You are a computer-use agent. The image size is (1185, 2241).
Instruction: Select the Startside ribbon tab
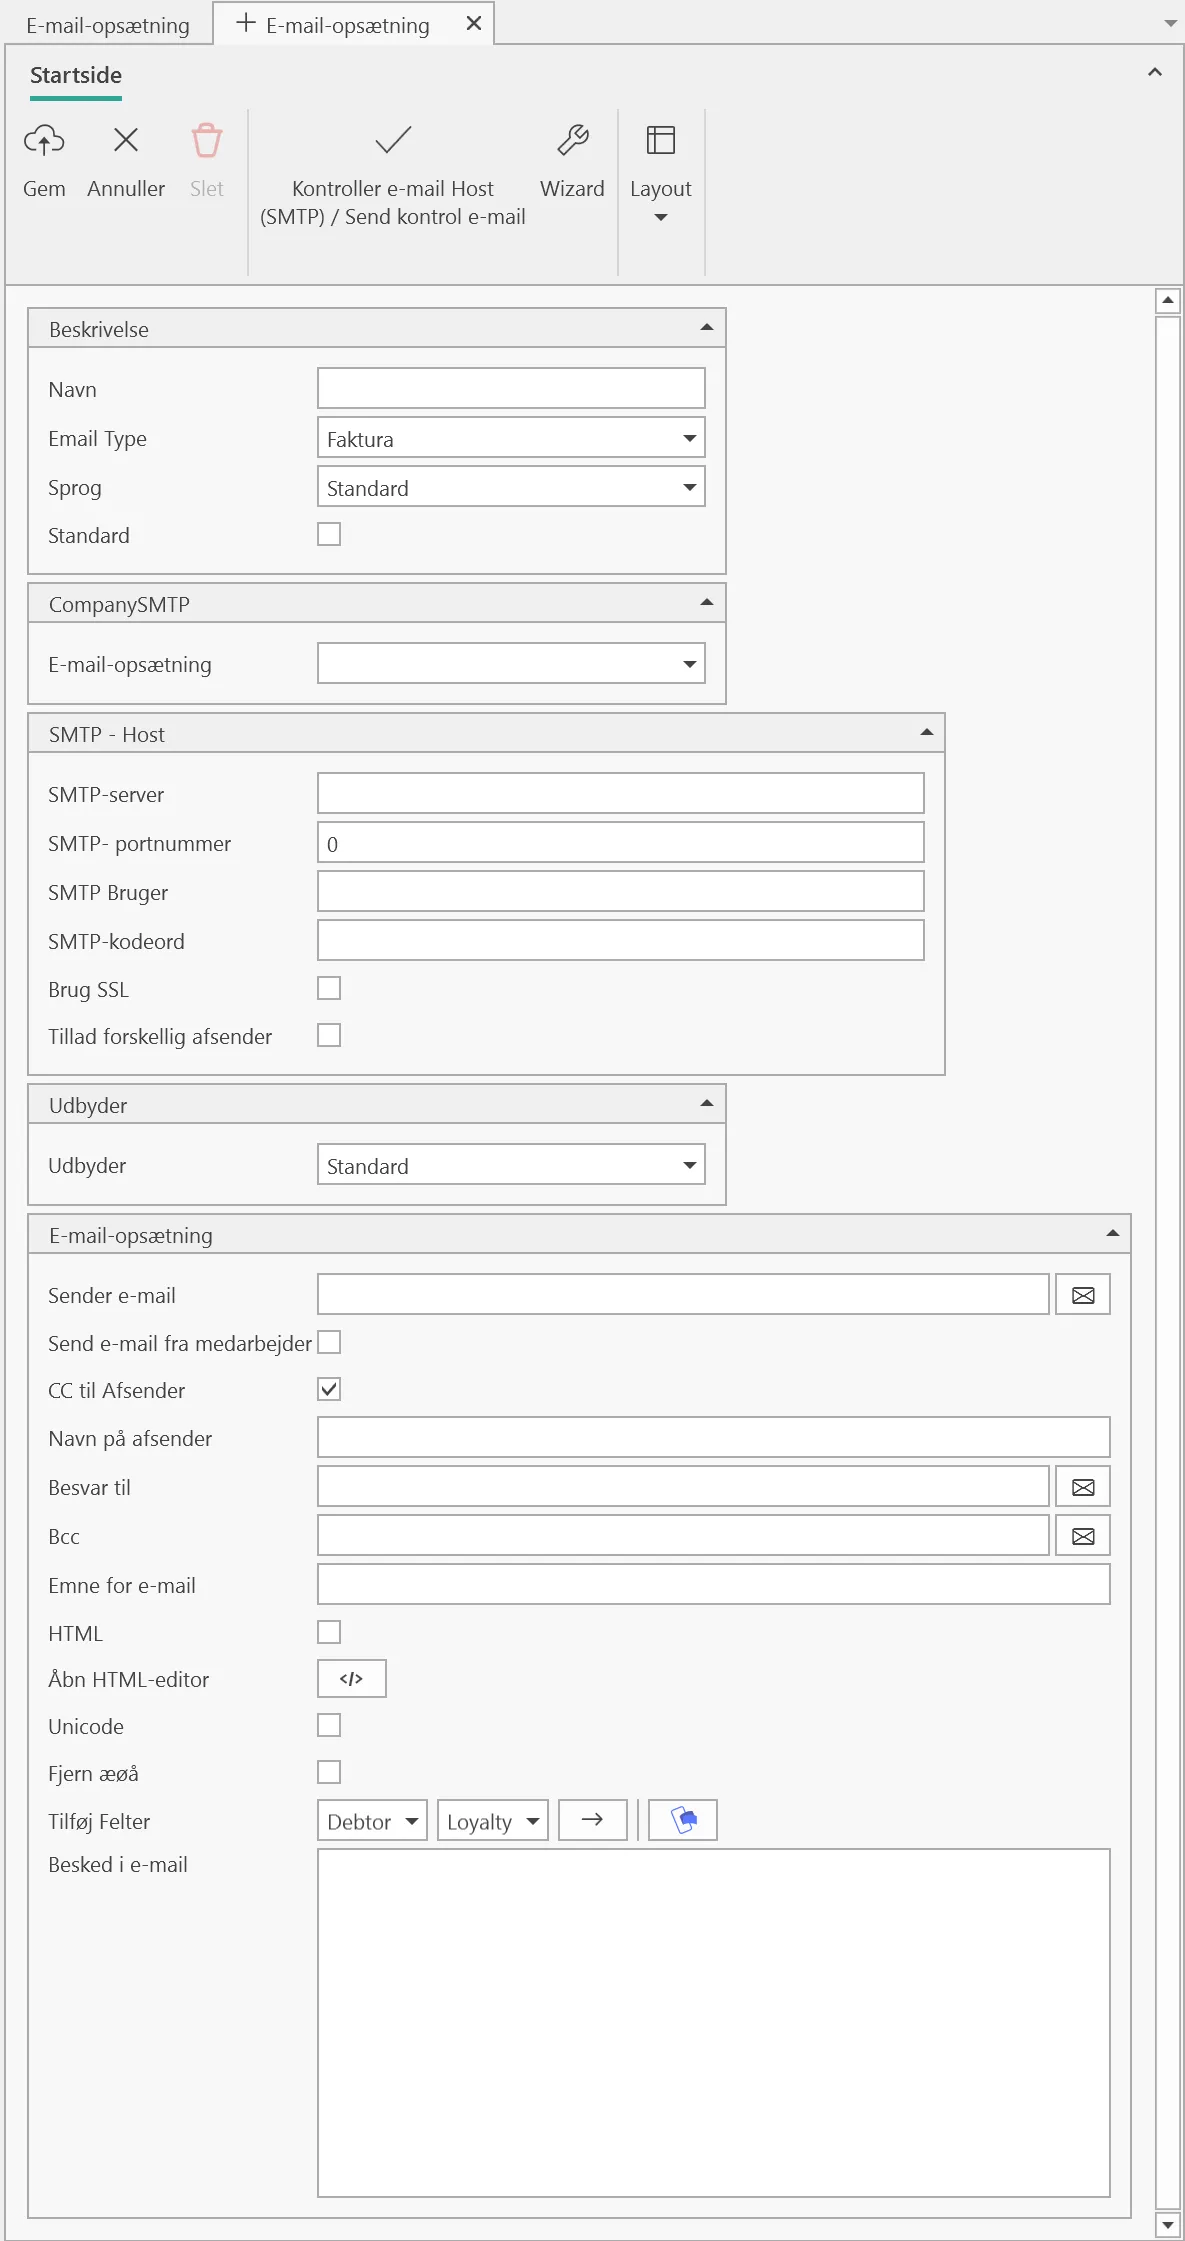pyautogui.click(x=76, y=76)
